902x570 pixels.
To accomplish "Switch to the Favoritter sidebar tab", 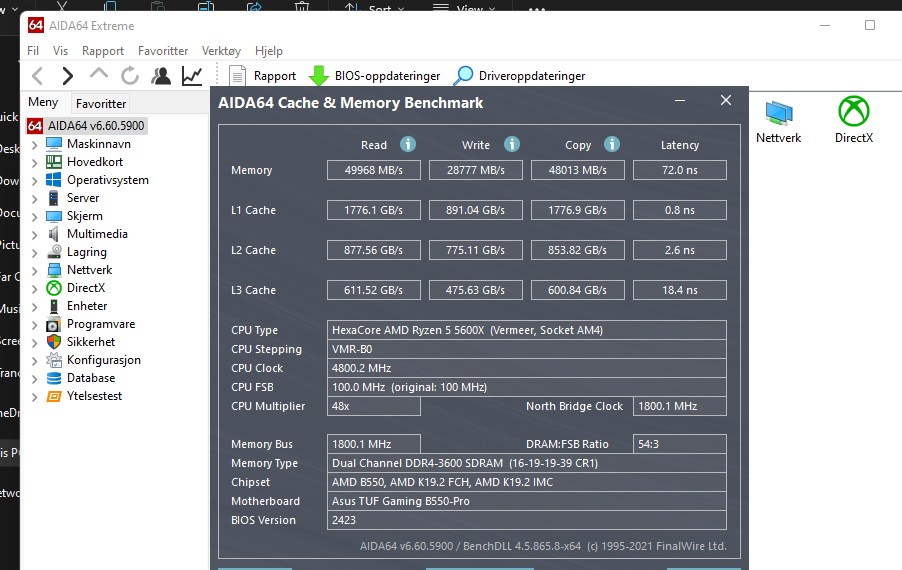I will (101, 104).
